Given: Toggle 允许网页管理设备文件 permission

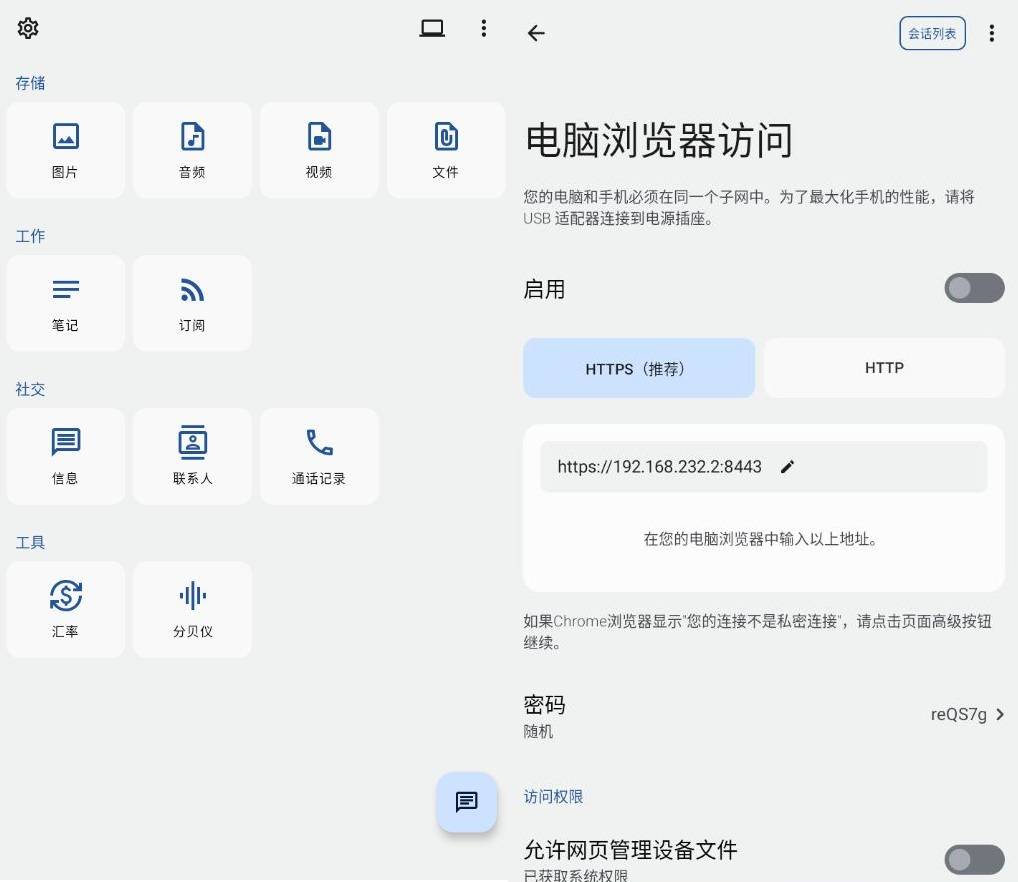Looking at the screenshot, I should 974,859.
